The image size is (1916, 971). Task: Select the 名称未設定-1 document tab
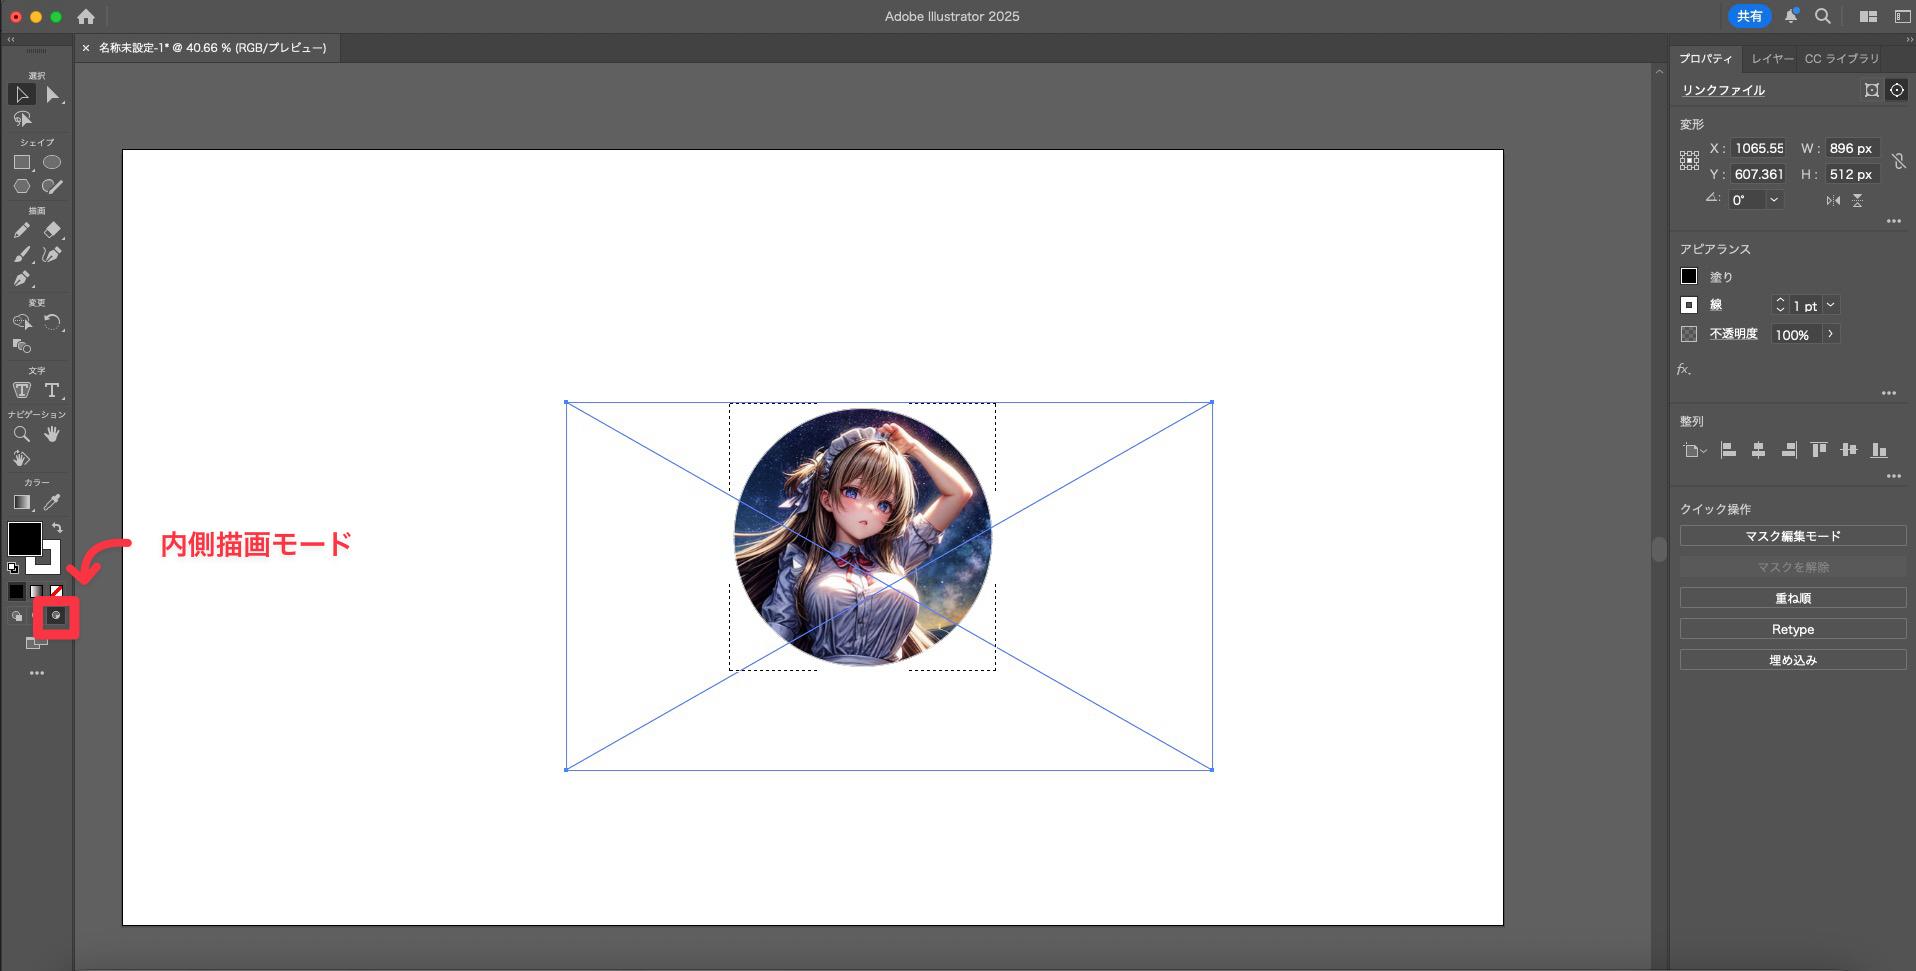pyautogui.click(x=212, y=48)
